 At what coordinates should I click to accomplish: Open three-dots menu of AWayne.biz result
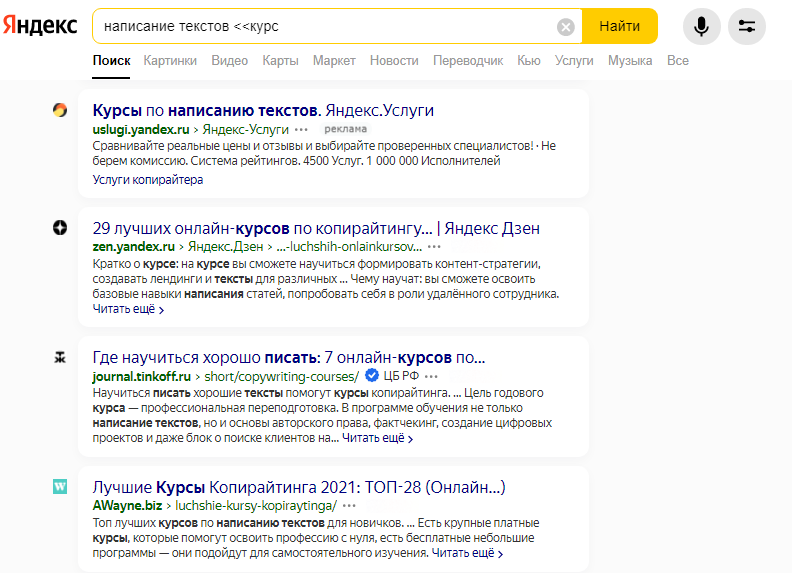pyautogui.click(x=350, y=506)
